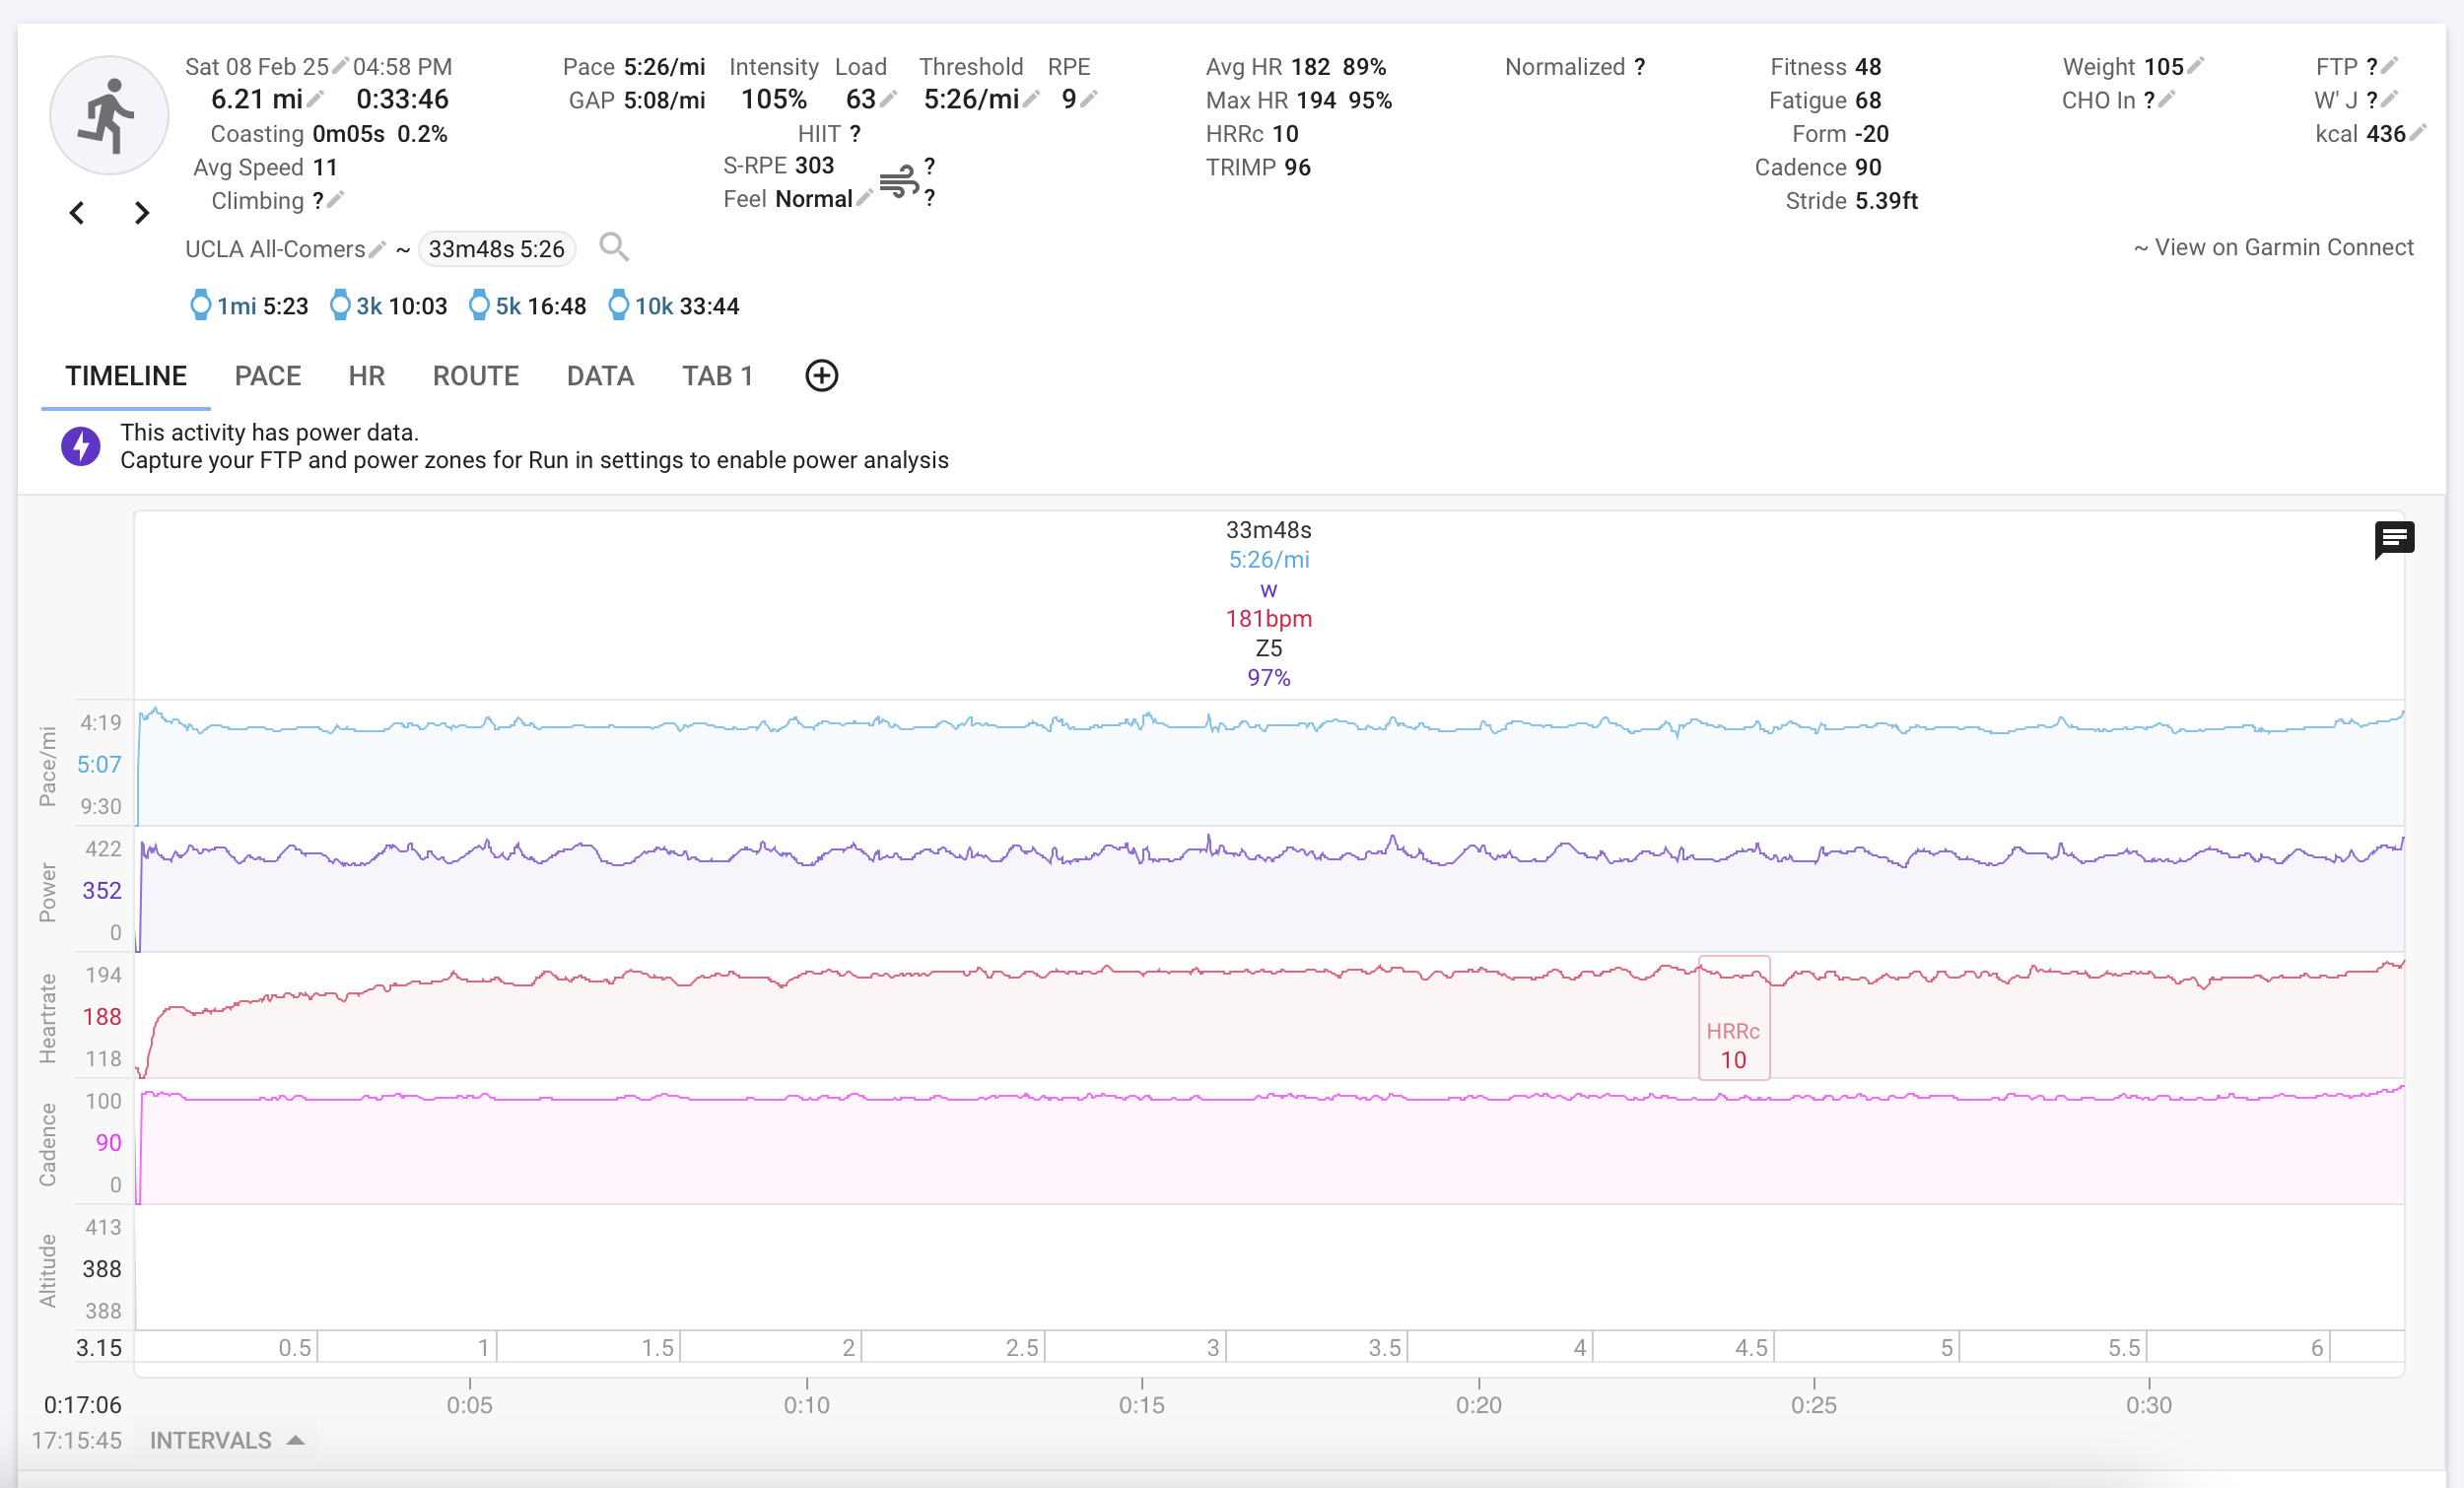
Task: Edit the Weight 105 pencil icon
Action: pos(2195,66)
